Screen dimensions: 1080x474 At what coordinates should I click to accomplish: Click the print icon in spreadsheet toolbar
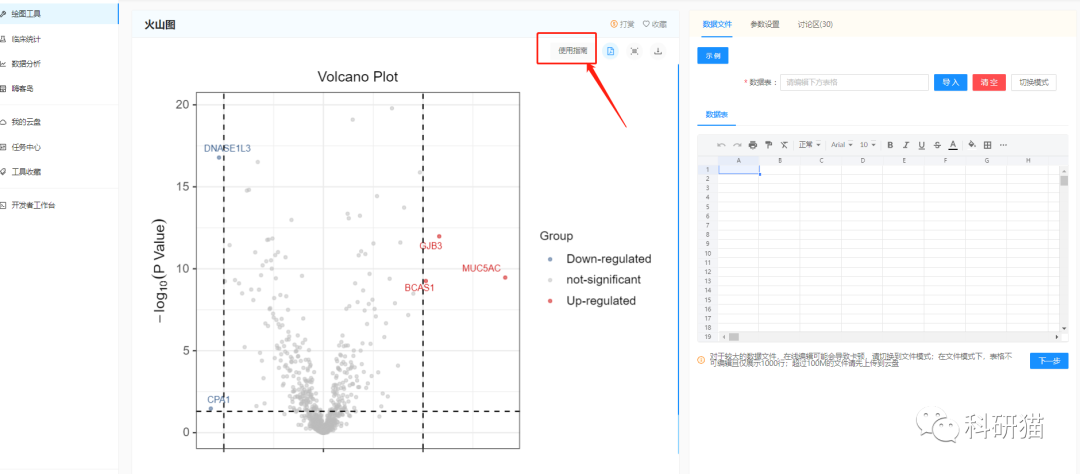pyautogui.click(x=753, y=145)
